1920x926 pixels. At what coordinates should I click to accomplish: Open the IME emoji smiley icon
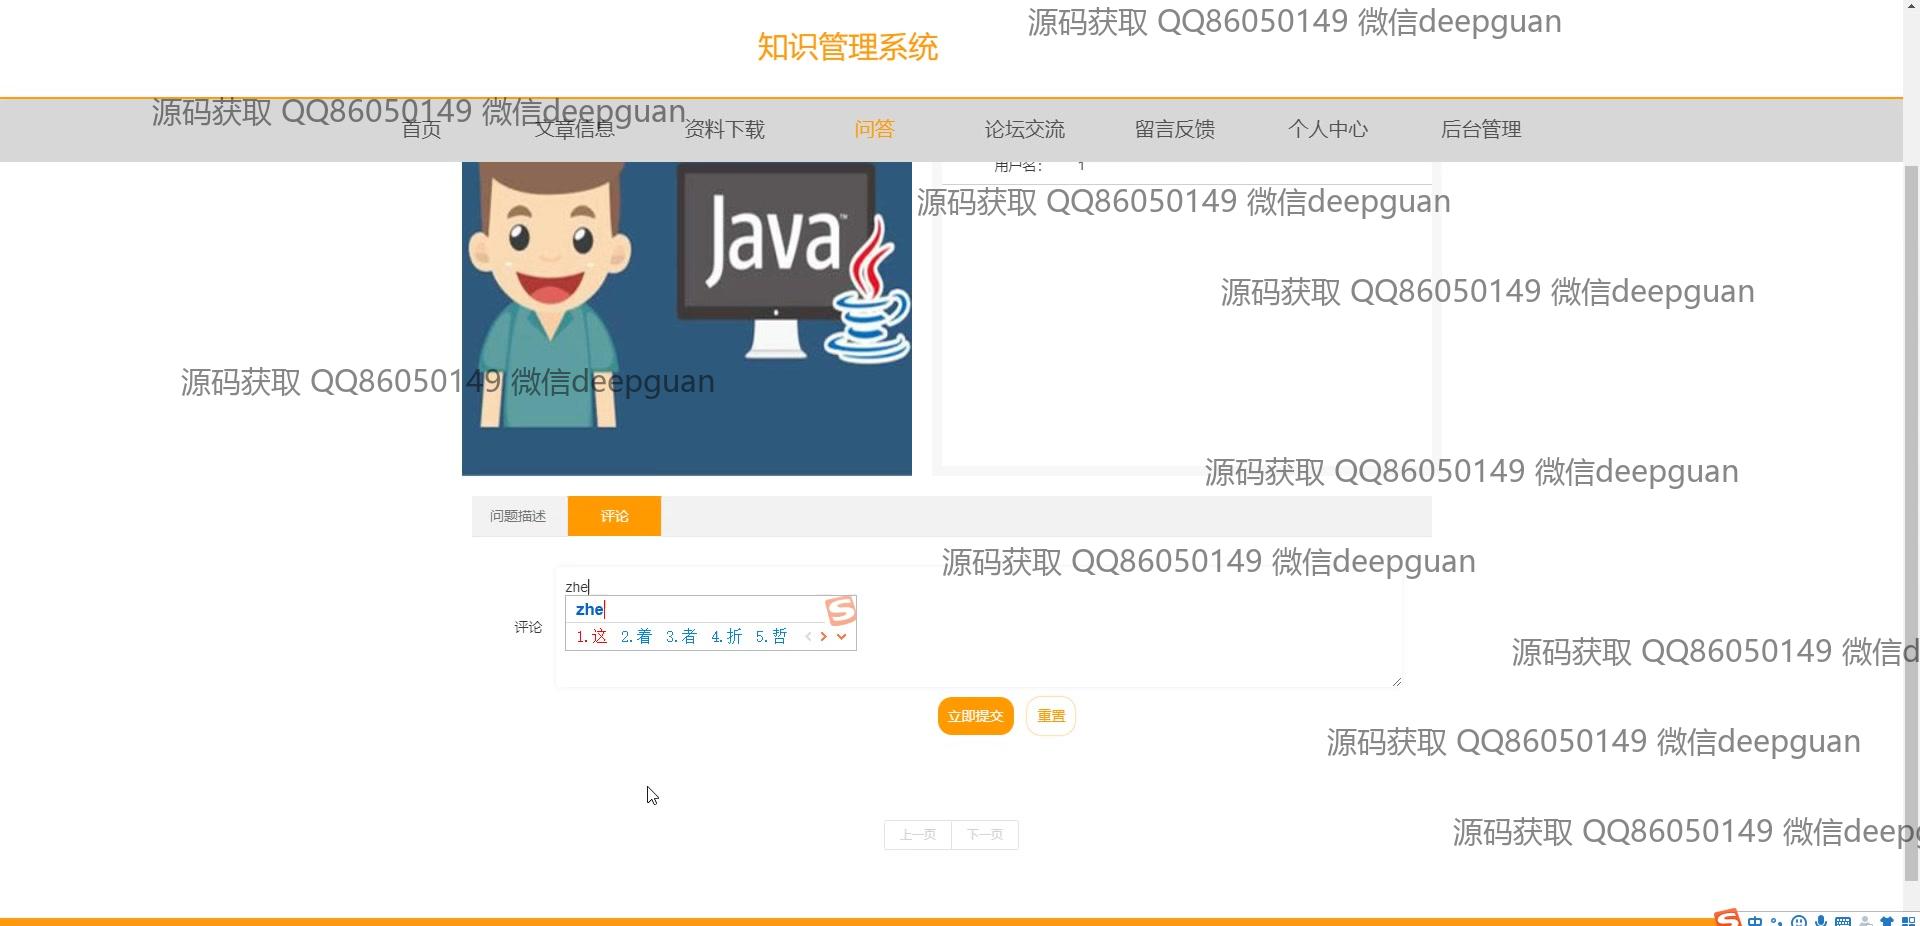1799,921
